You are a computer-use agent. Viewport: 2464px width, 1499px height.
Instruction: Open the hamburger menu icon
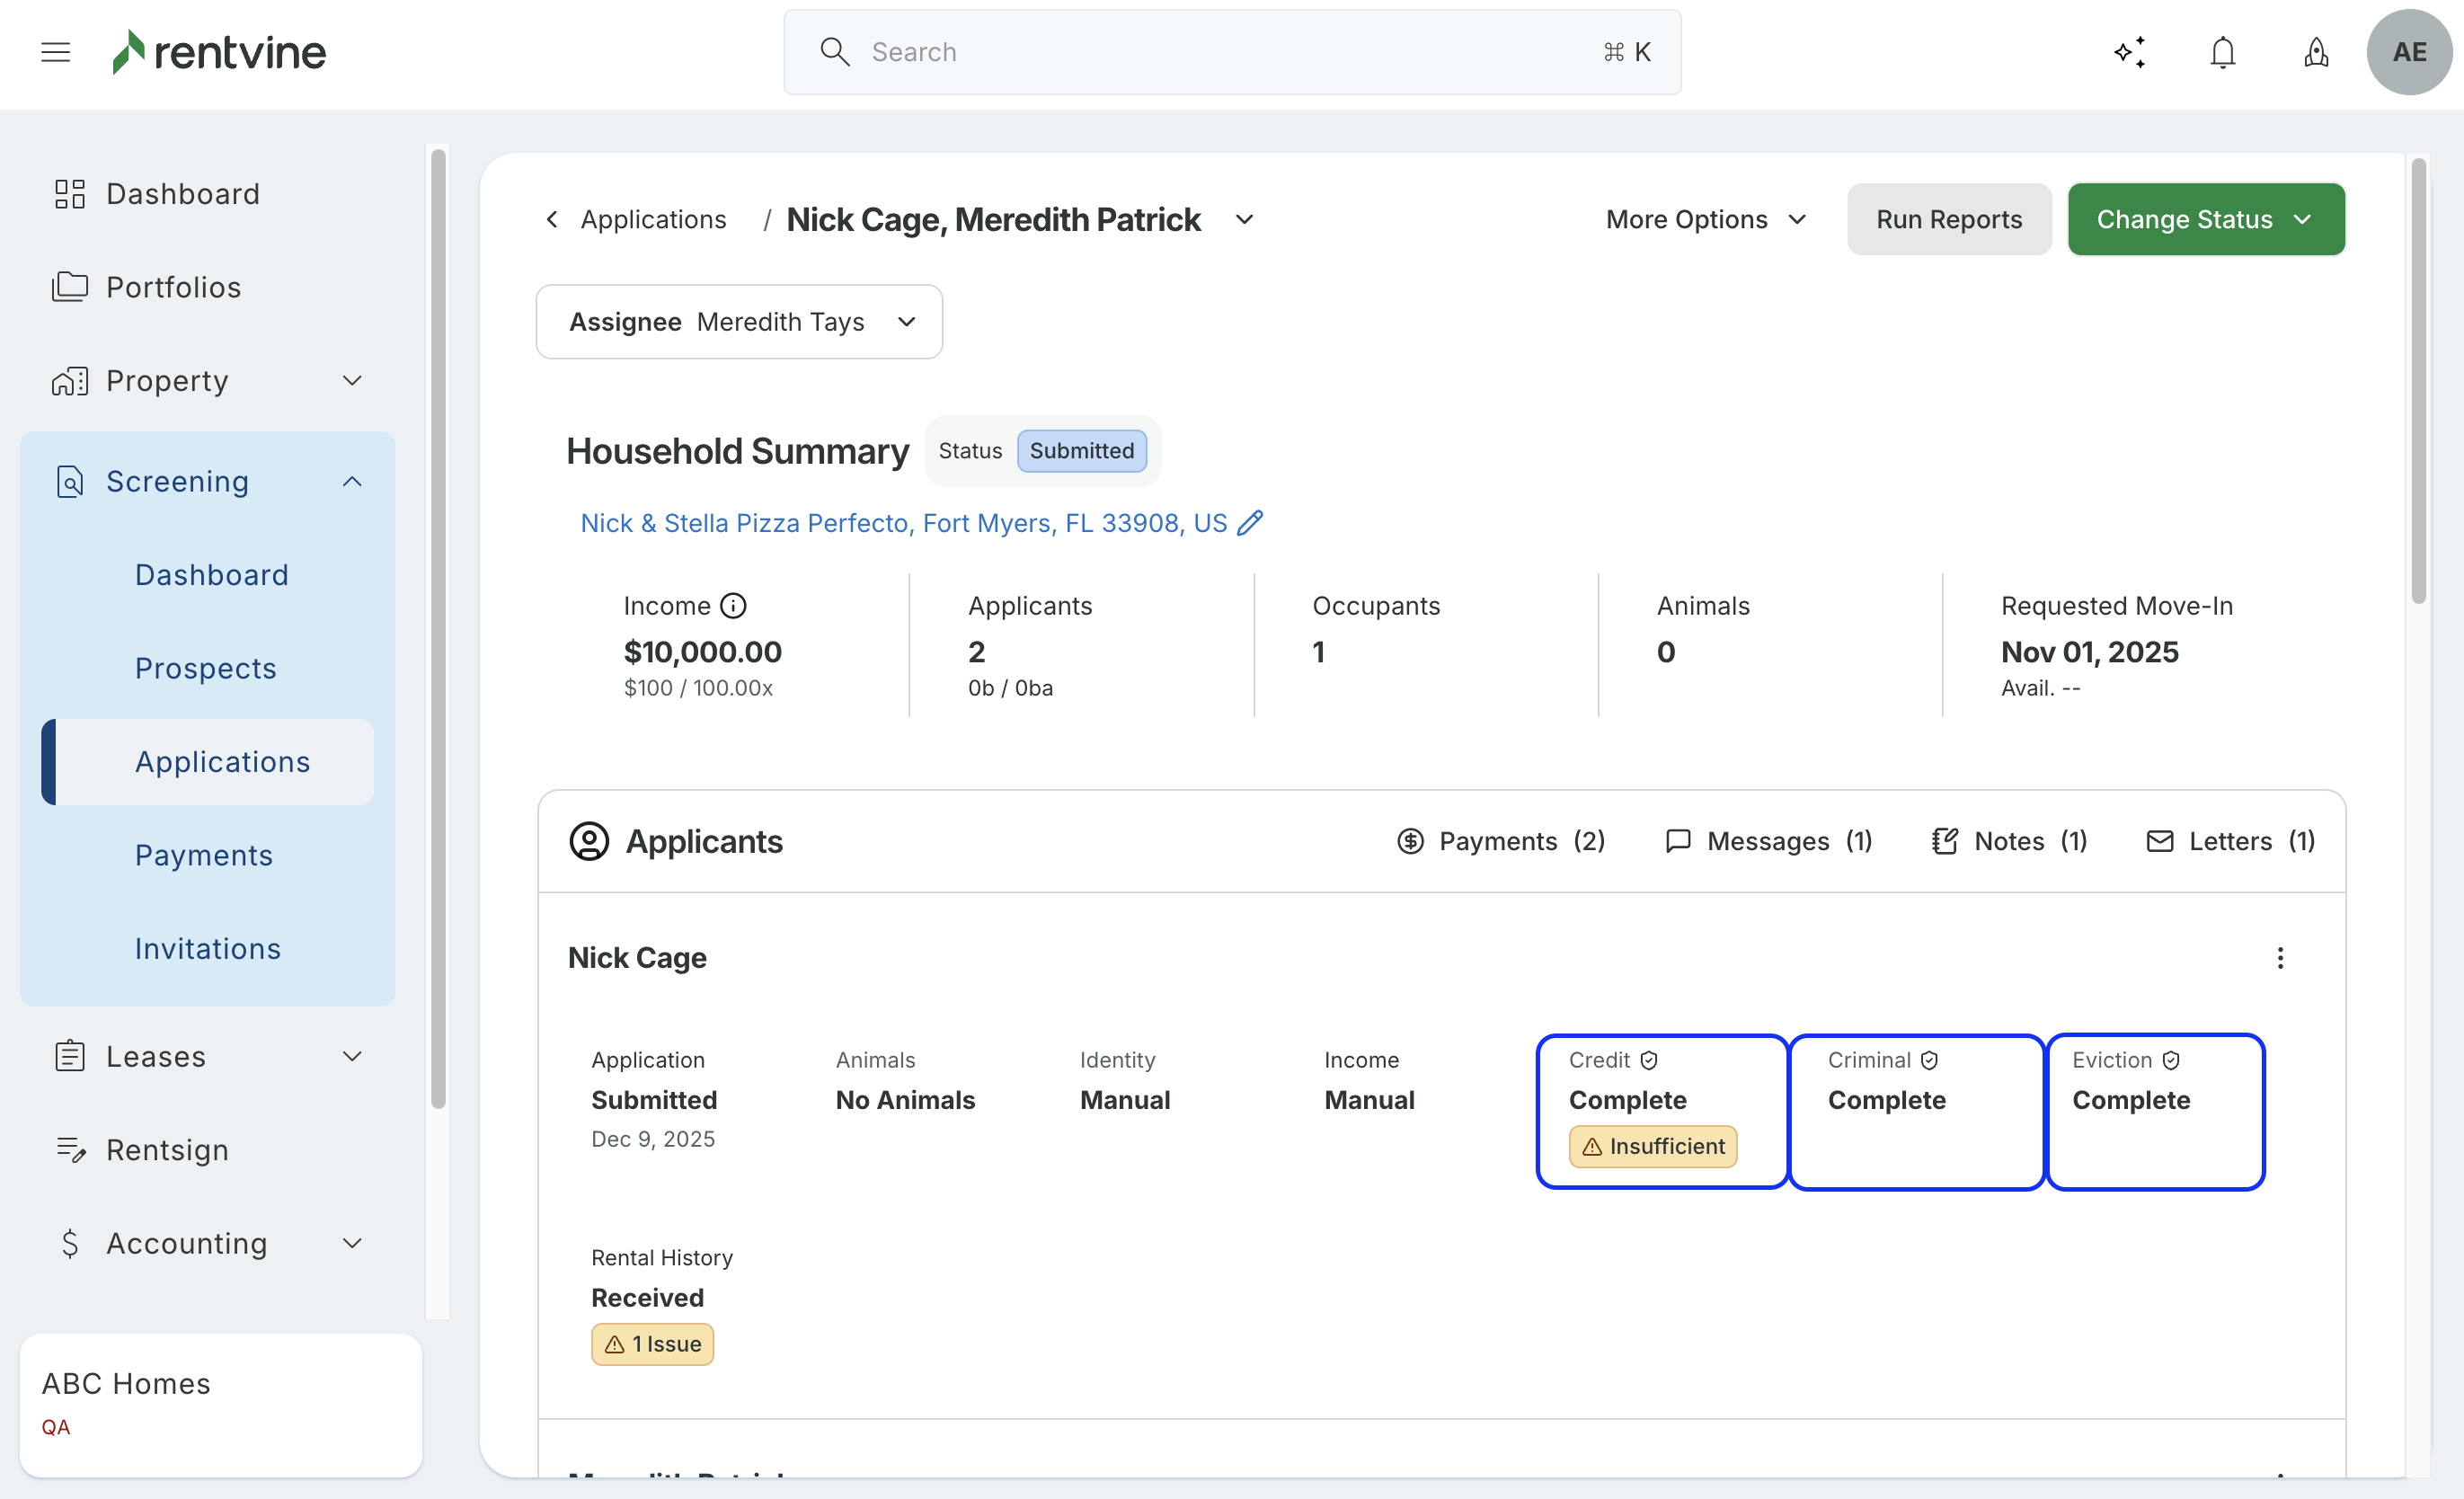pos(55,52)
